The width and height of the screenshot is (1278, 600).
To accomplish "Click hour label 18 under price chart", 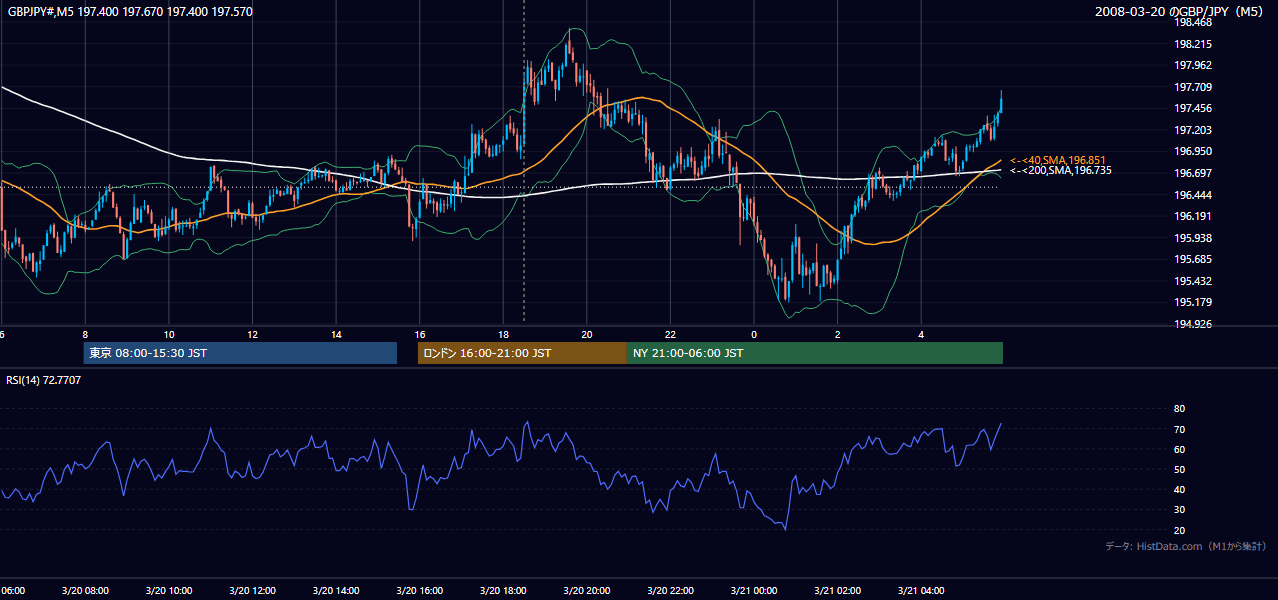I will coord(503,334).
